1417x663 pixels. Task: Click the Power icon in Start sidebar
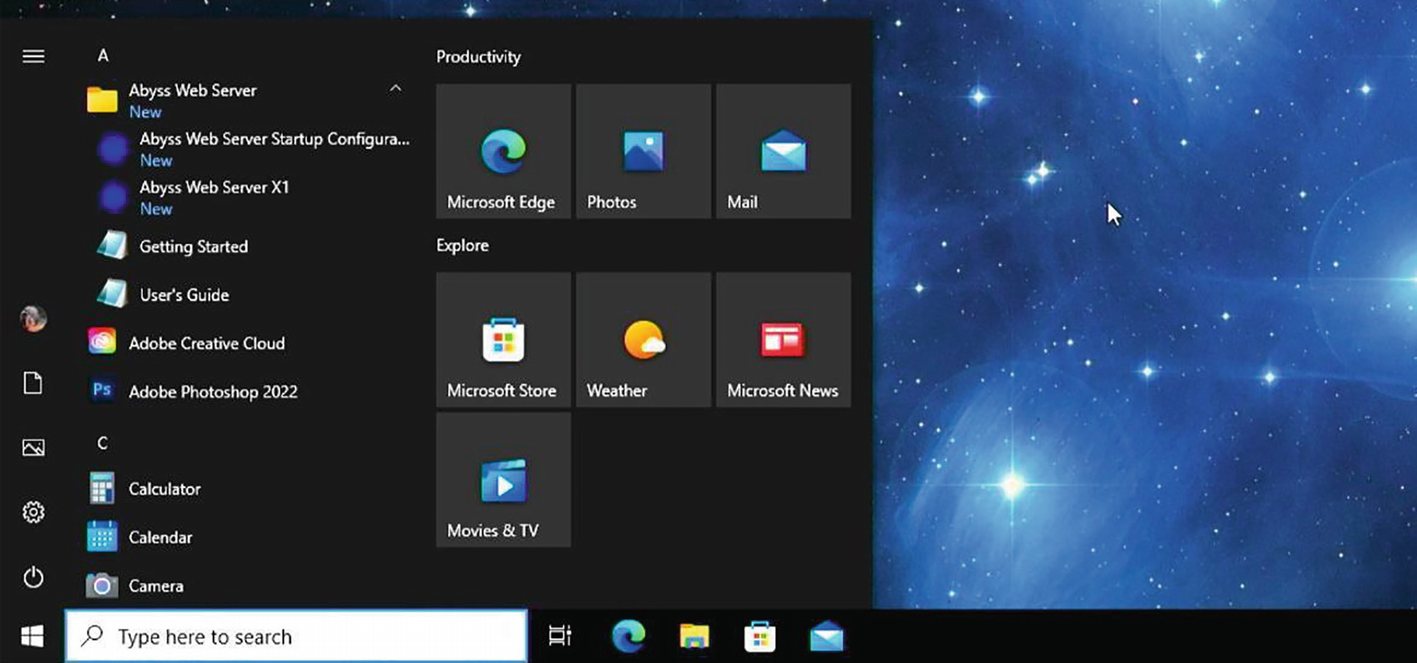pyautogui.click(x=33, y=577)
